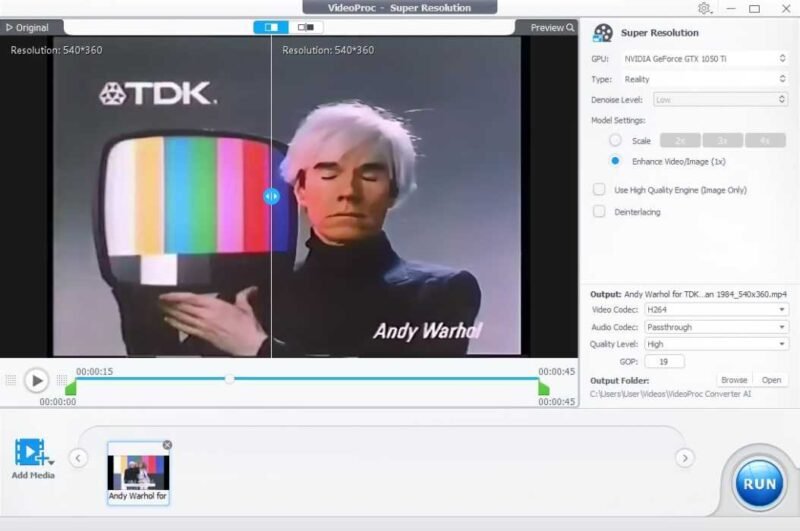Click the GOP value field
800x531 pixels.
tap(664, 362)
